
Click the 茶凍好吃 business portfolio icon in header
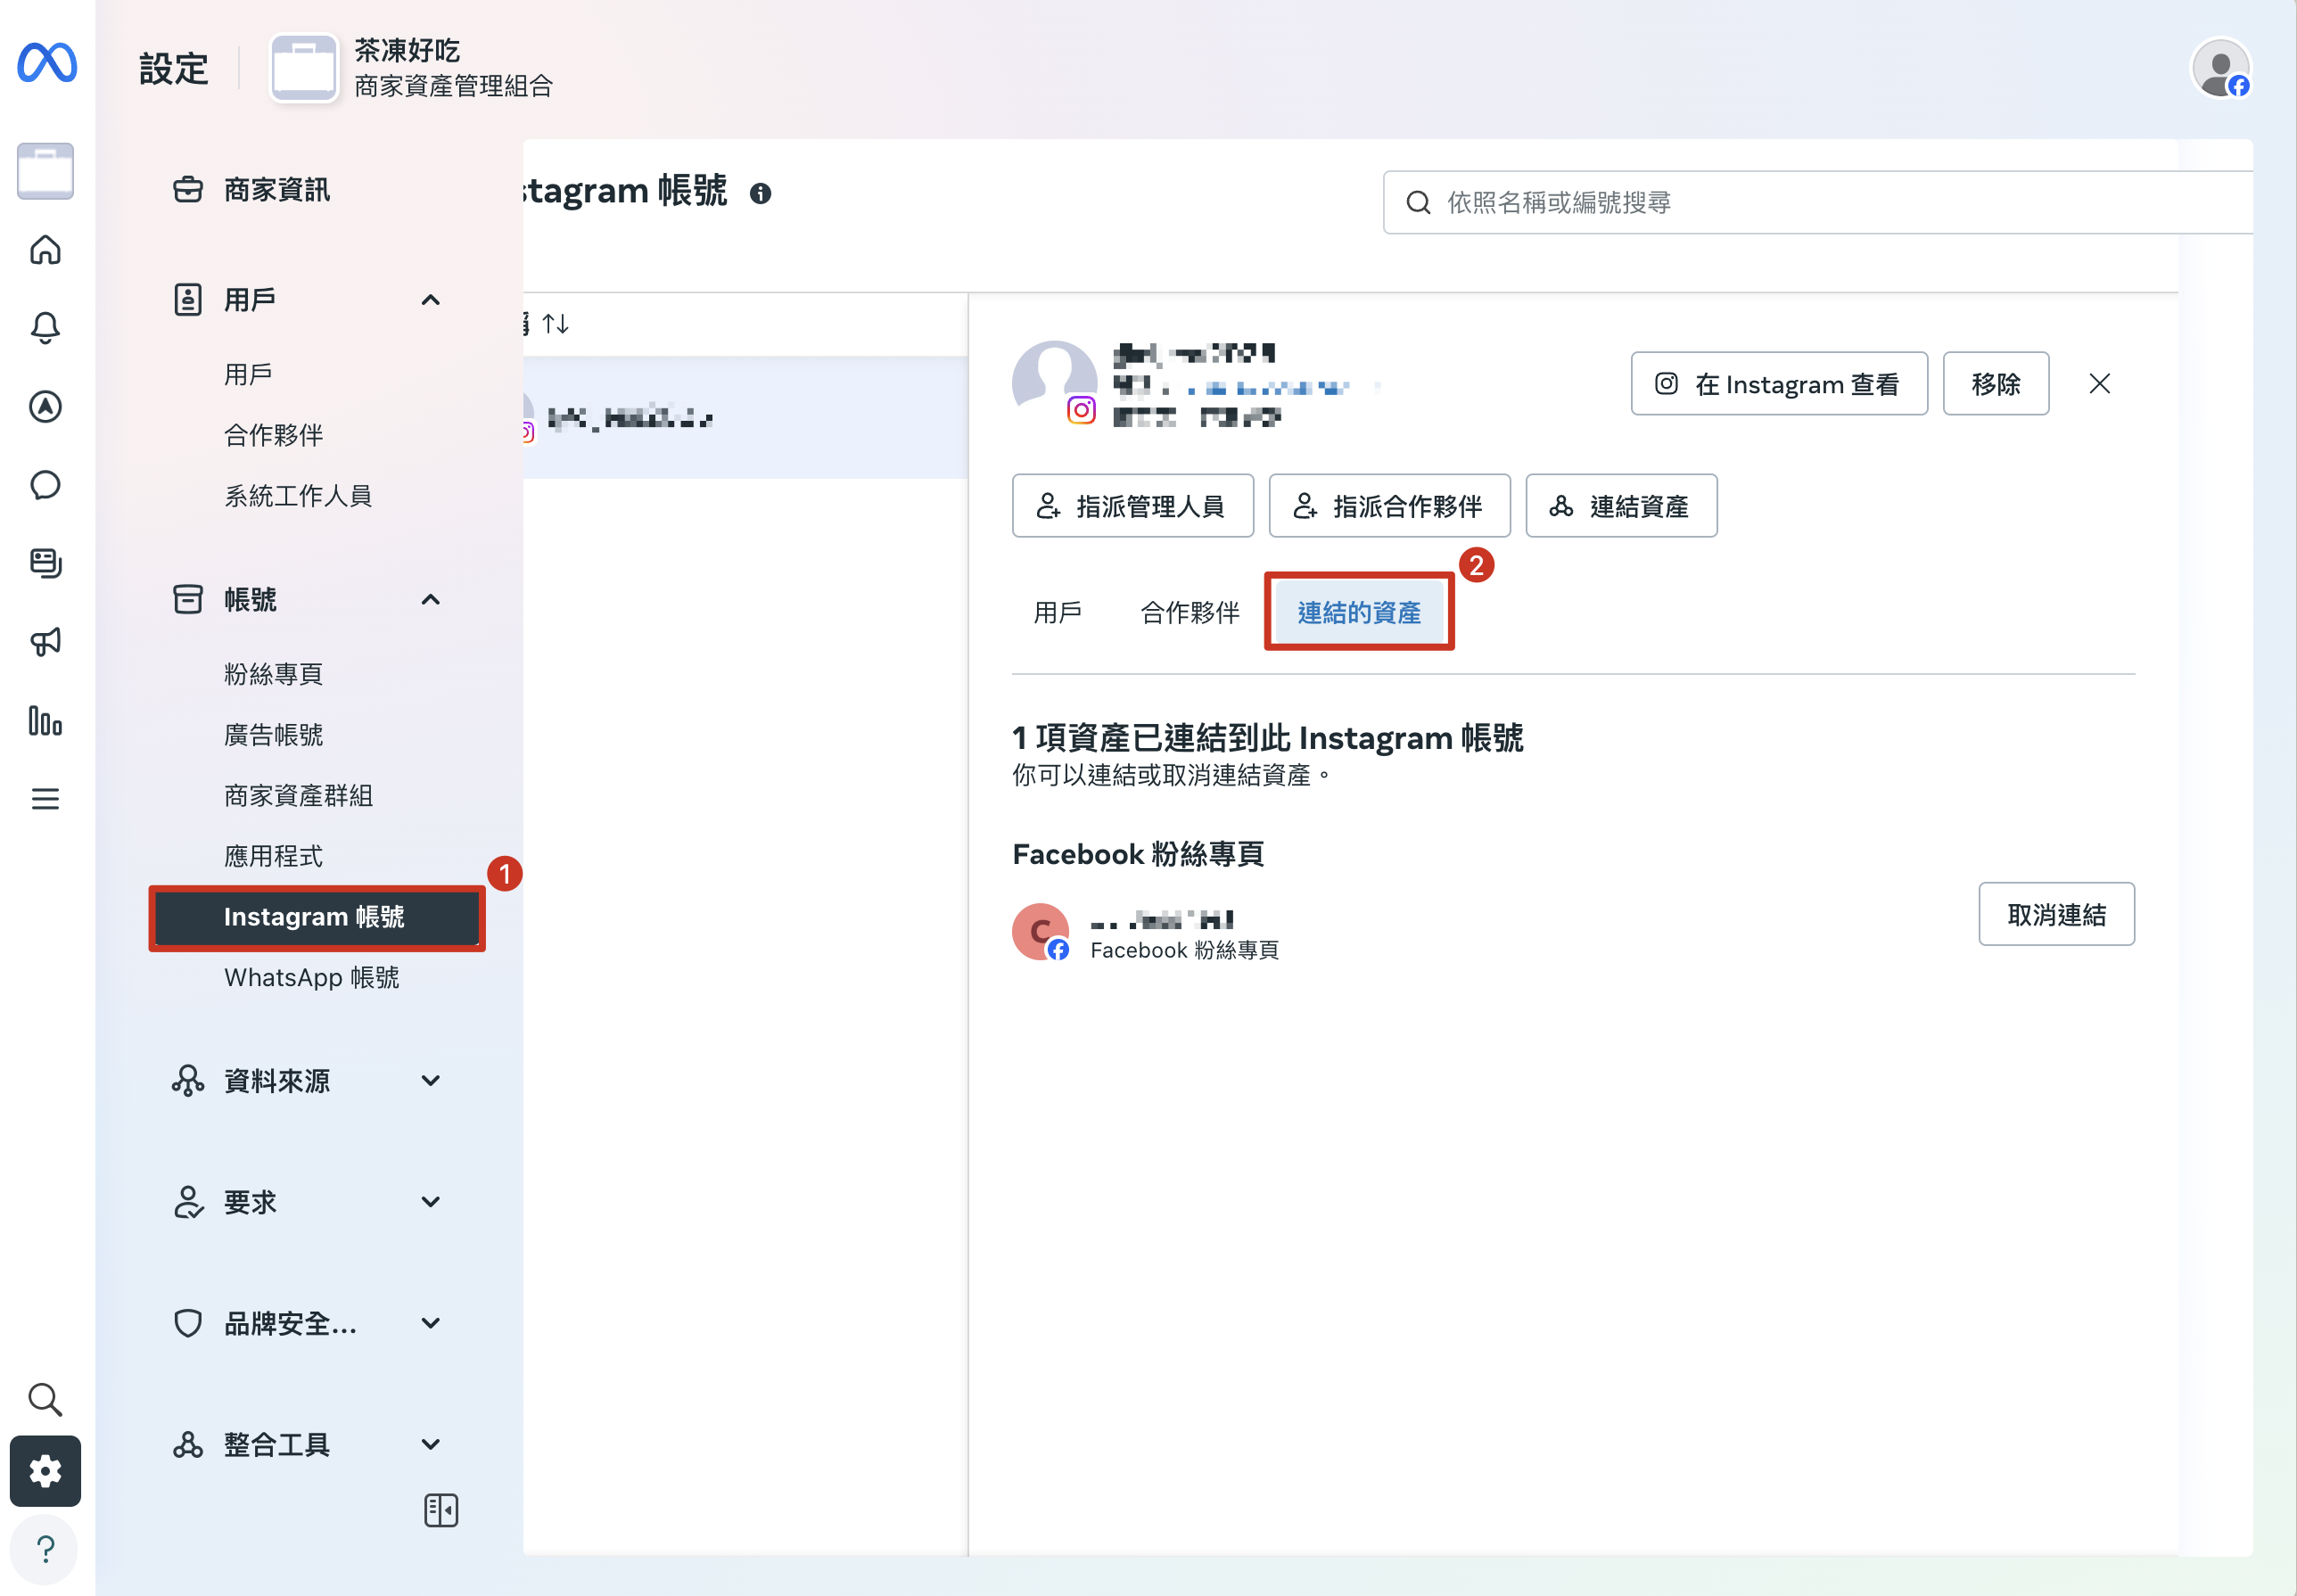pos(304,68)
